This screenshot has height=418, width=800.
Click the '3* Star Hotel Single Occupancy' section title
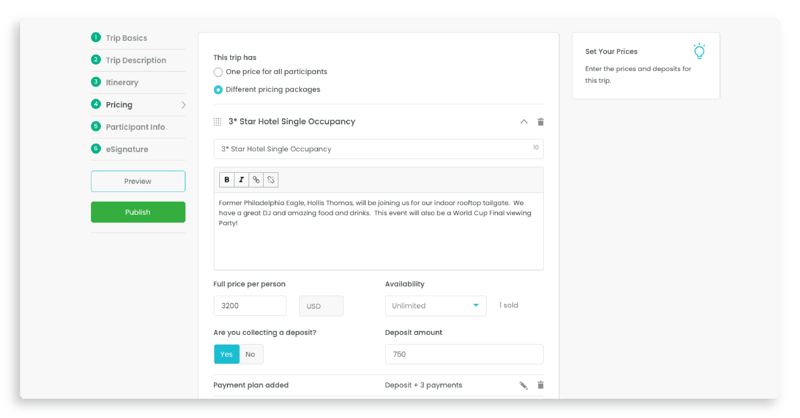point(292,121)
